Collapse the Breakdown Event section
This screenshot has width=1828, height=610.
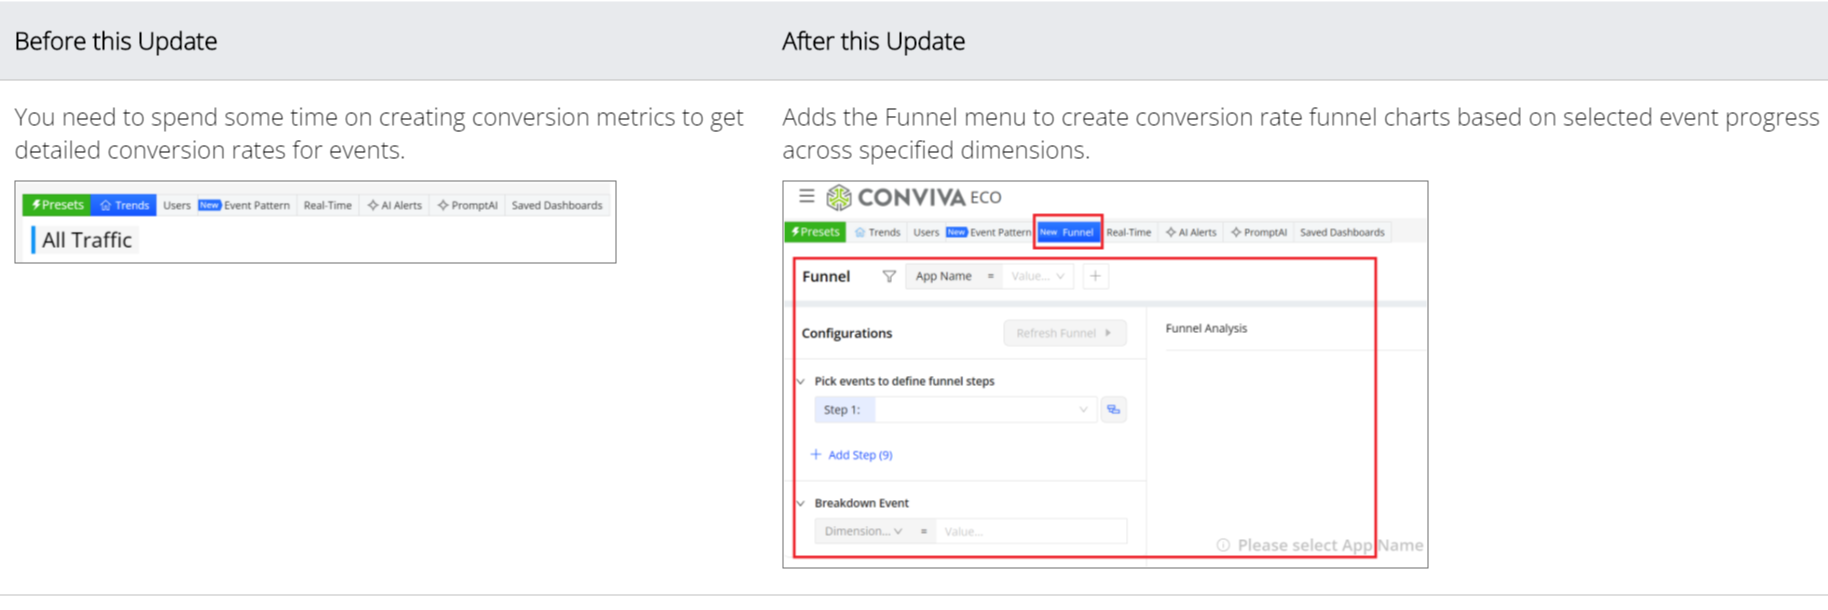tap(801, 503)
